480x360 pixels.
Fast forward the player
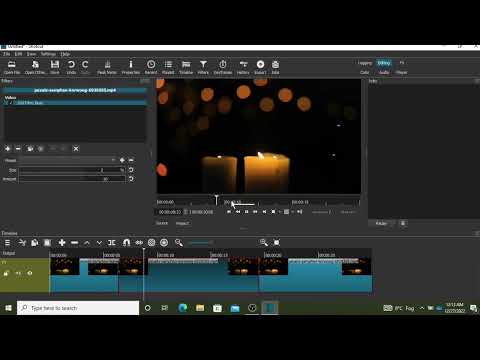click(x=255, y=212)
